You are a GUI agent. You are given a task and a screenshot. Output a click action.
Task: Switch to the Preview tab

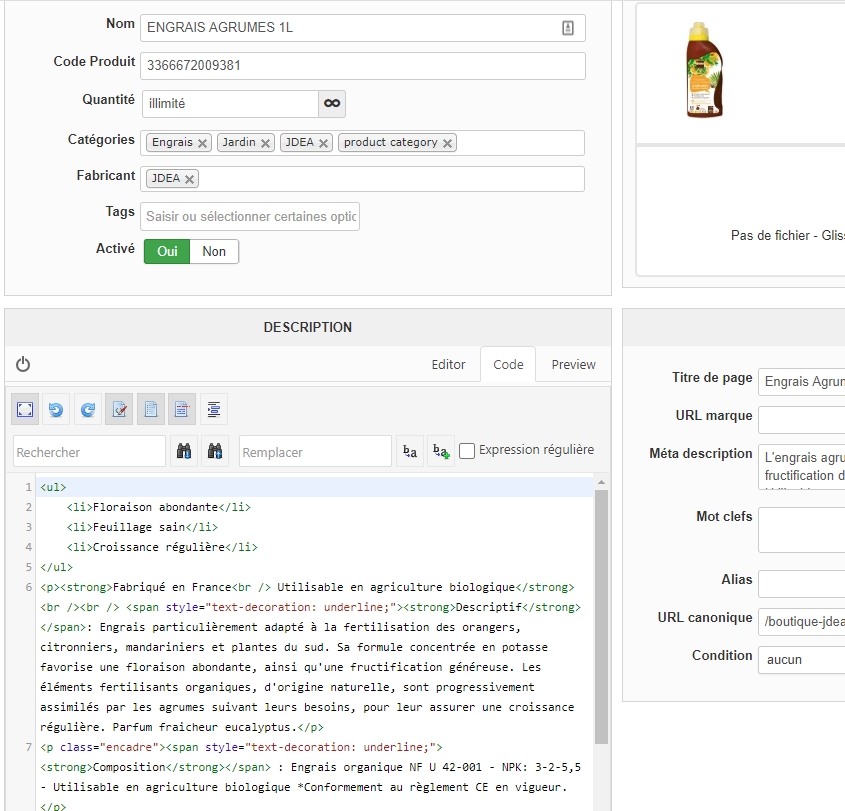573,365
